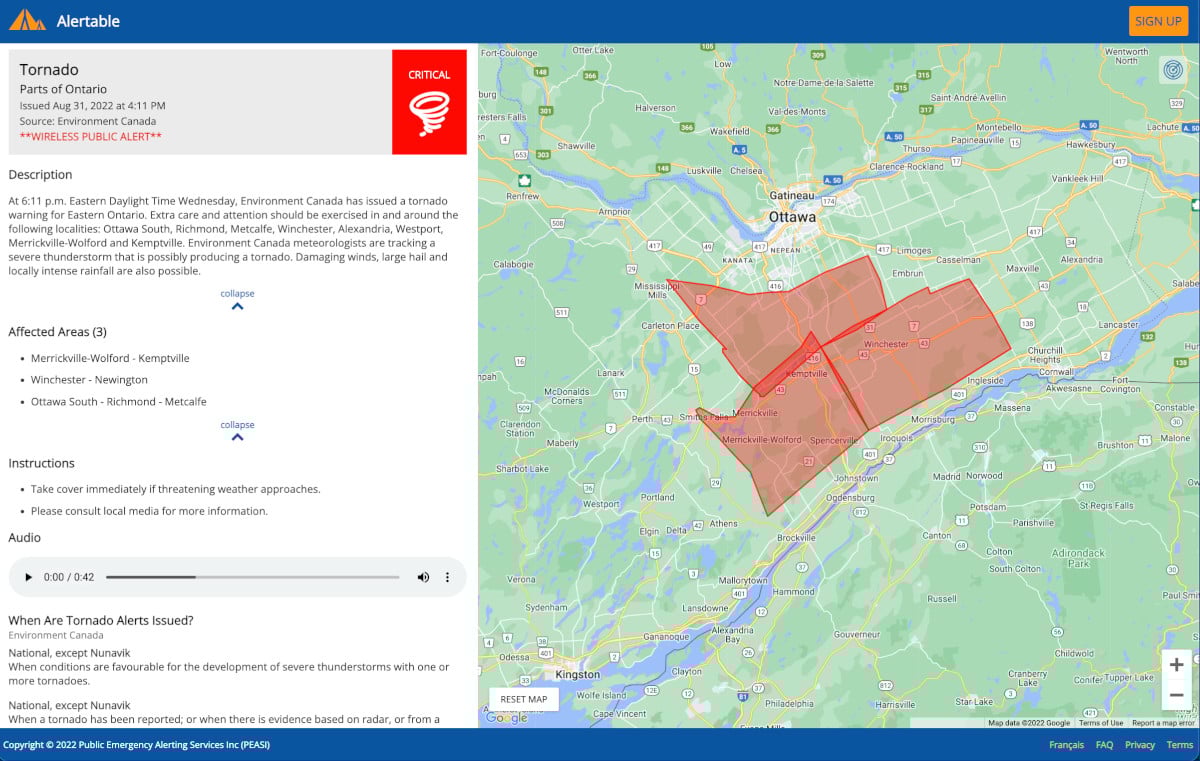1200x761 pixels.
Task: Zoom in using the map plus icon
Action: [x=1176, y=664]
